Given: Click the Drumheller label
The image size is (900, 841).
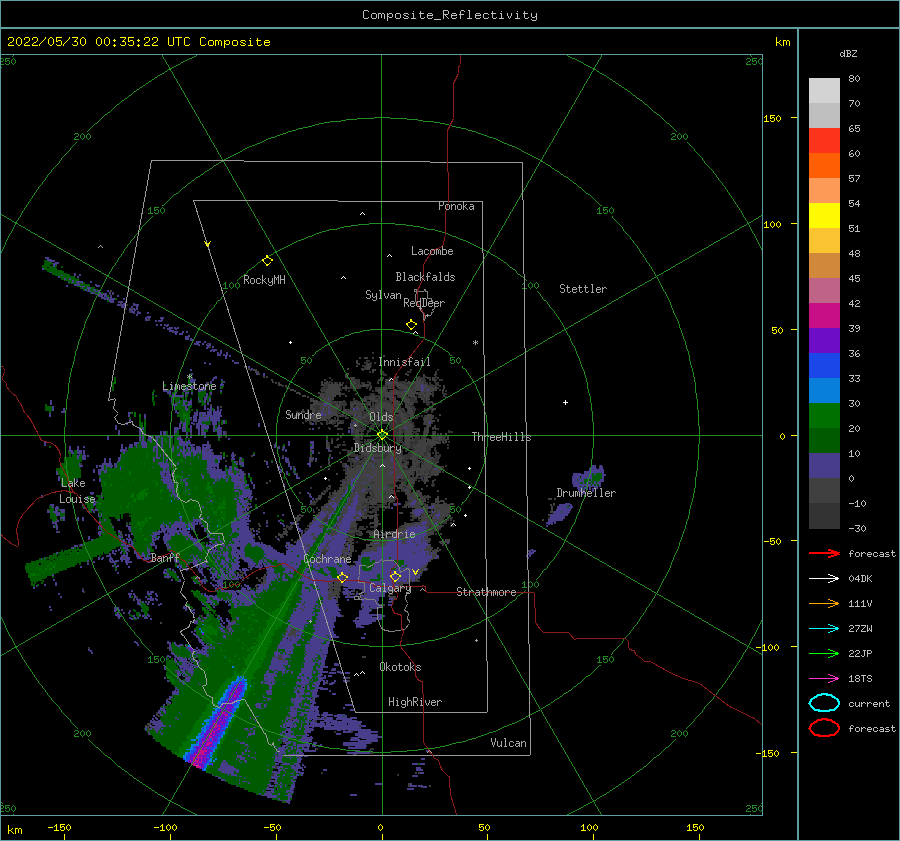Looking at the screenshot, I should coord(586,493).
